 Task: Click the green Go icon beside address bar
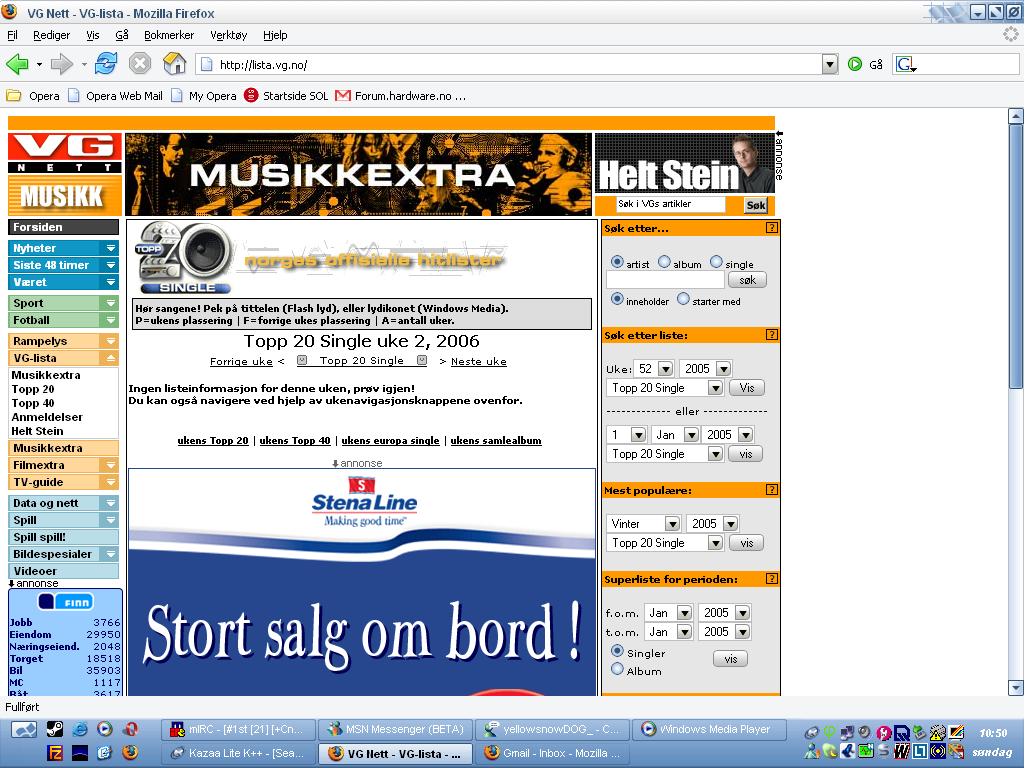point(855,64)
